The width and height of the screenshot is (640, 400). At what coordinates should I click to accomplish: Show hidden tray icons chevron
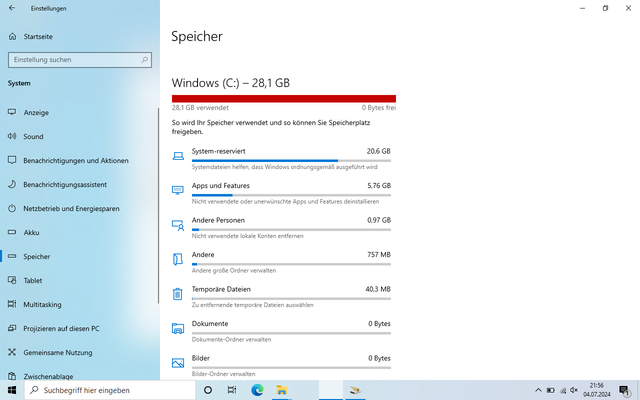pyautogui.click(x=538, y=390)
